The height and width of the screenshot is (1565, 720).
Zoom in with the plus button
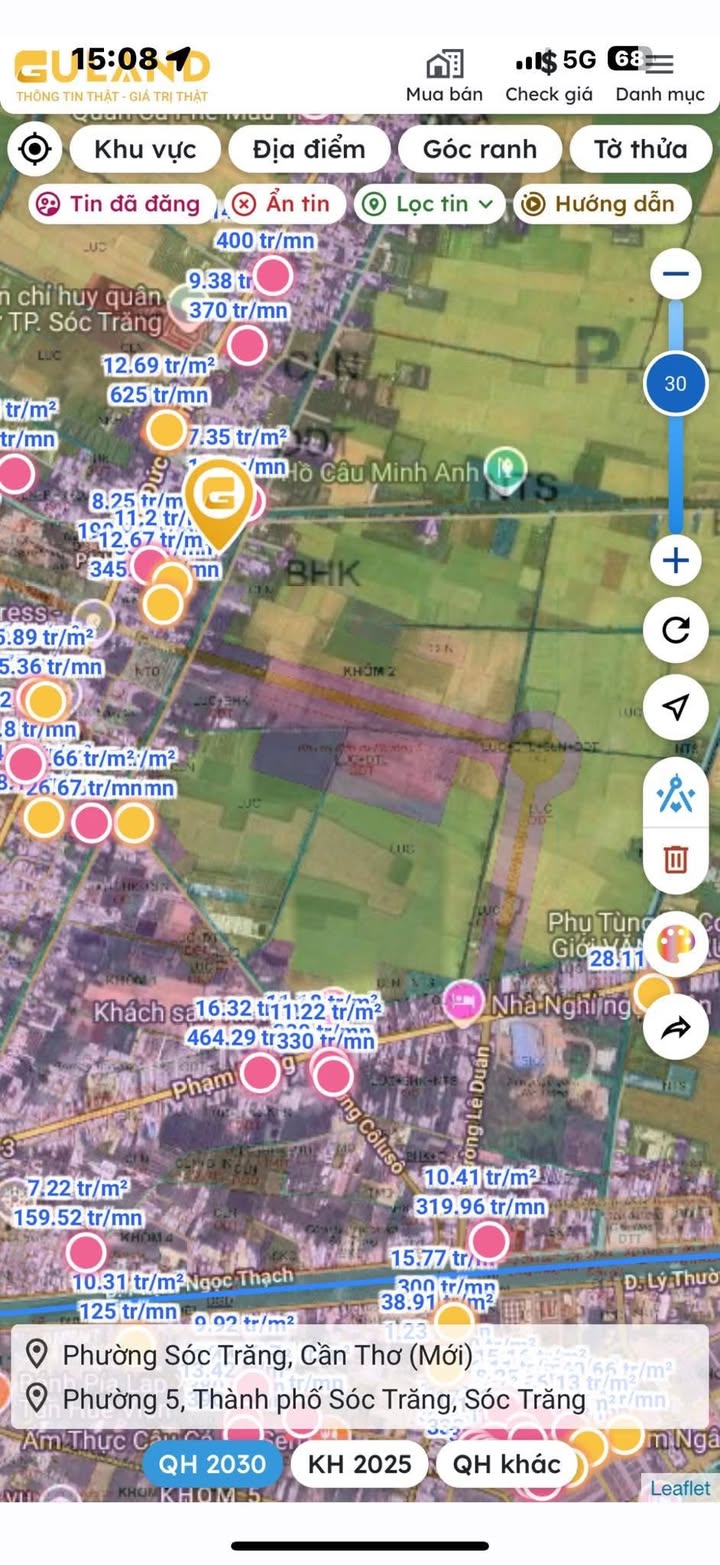676,560
